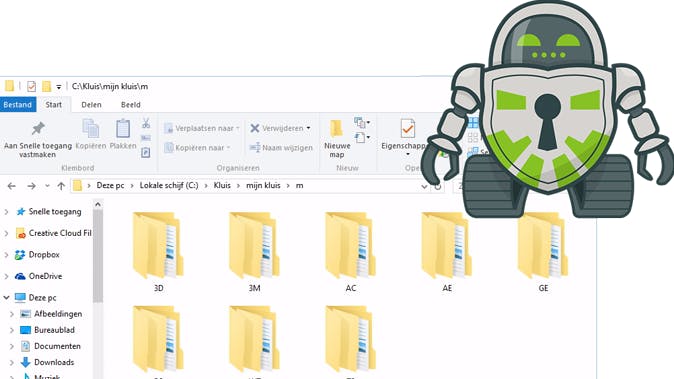Expand the Snelle toegang tree node
This screenshot has height=379, width=674.
pyautogui.click(x=6, y=211)
